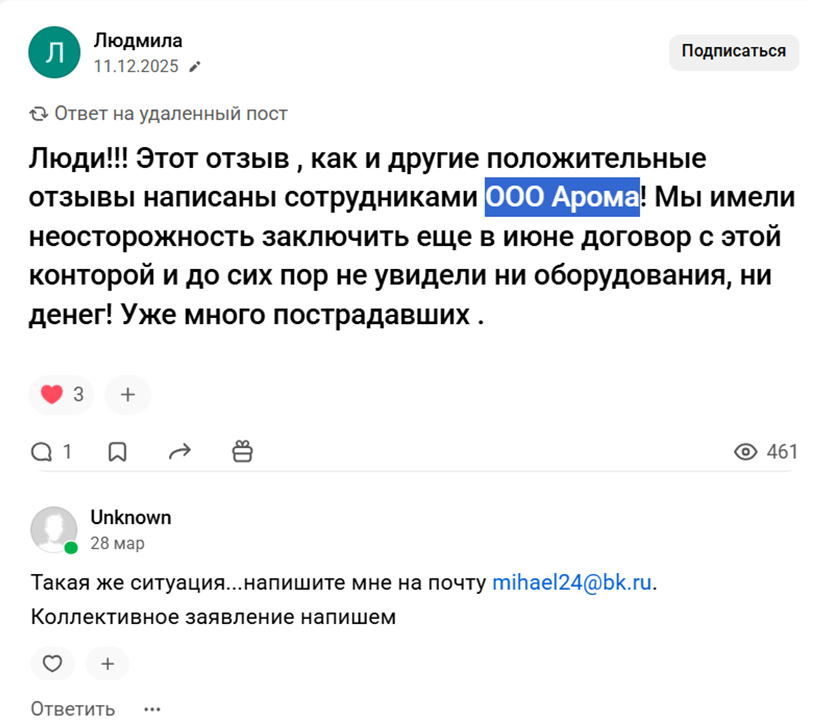Add a reaction to Людмила's post
The width and height of the screenshot is (840, 725).
point(127,394)
